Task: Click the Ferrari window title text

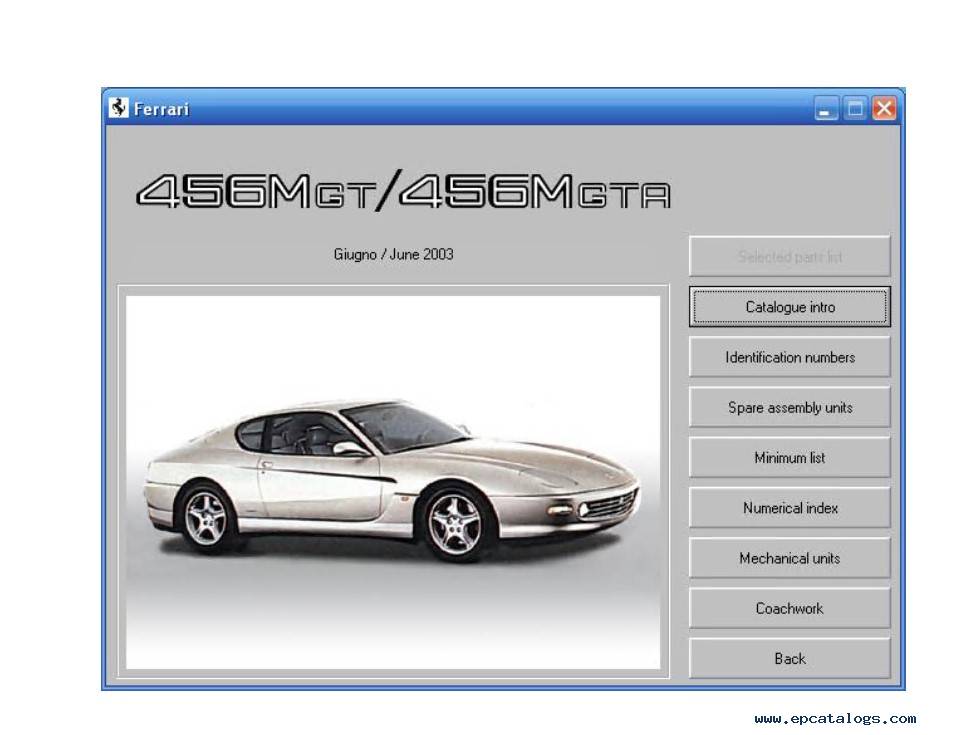Action: click(161, 109)
